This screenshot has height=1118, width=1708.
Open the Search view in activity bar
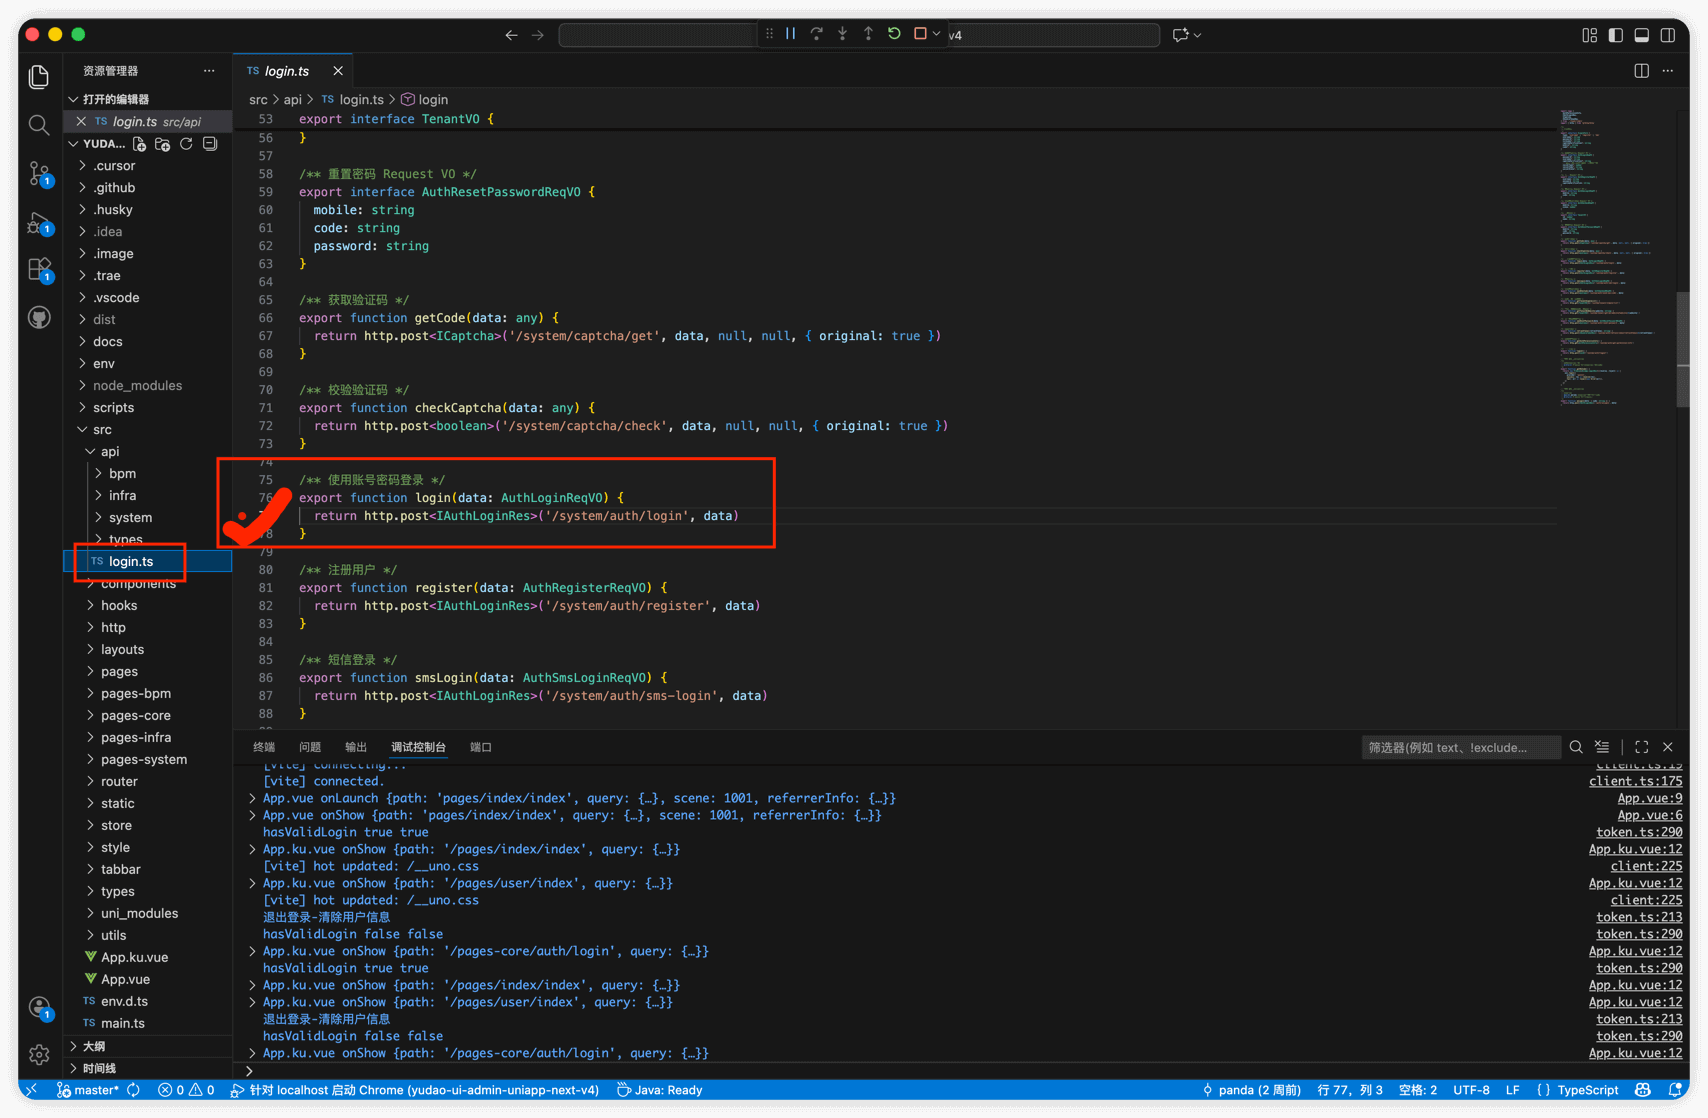click(x=39, y=125)
